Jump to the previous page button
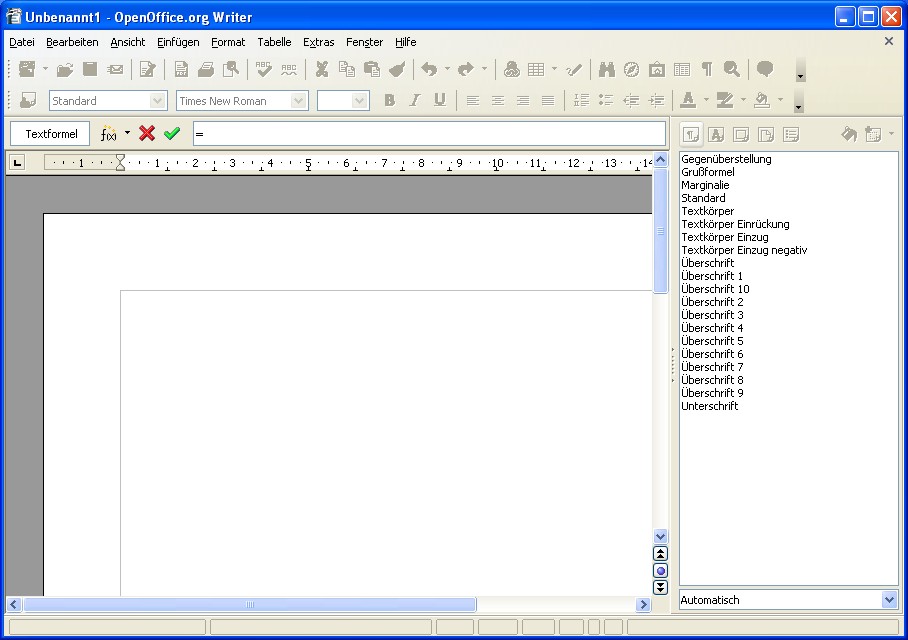Screen dimensions: 908x640 point(660,554)
